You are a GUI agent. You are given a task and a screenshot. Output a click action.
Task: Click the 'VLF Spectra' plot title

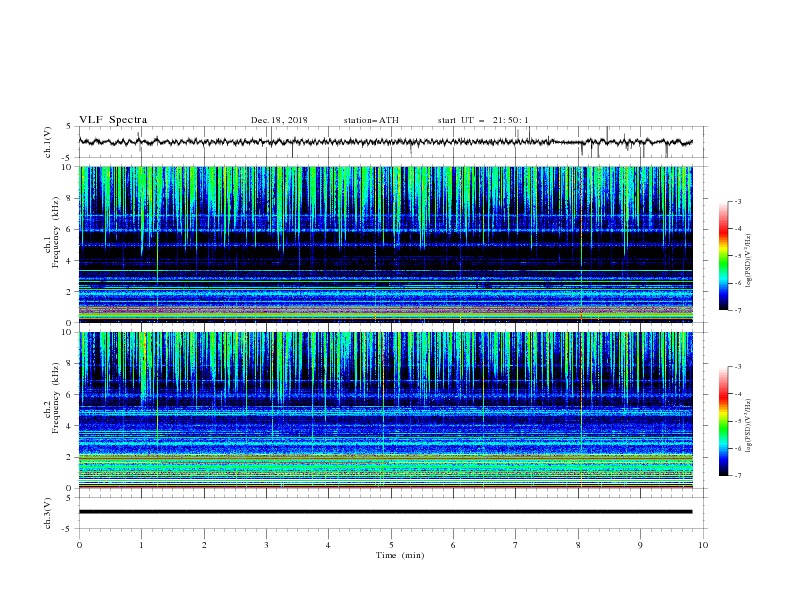tap(113, 120)
